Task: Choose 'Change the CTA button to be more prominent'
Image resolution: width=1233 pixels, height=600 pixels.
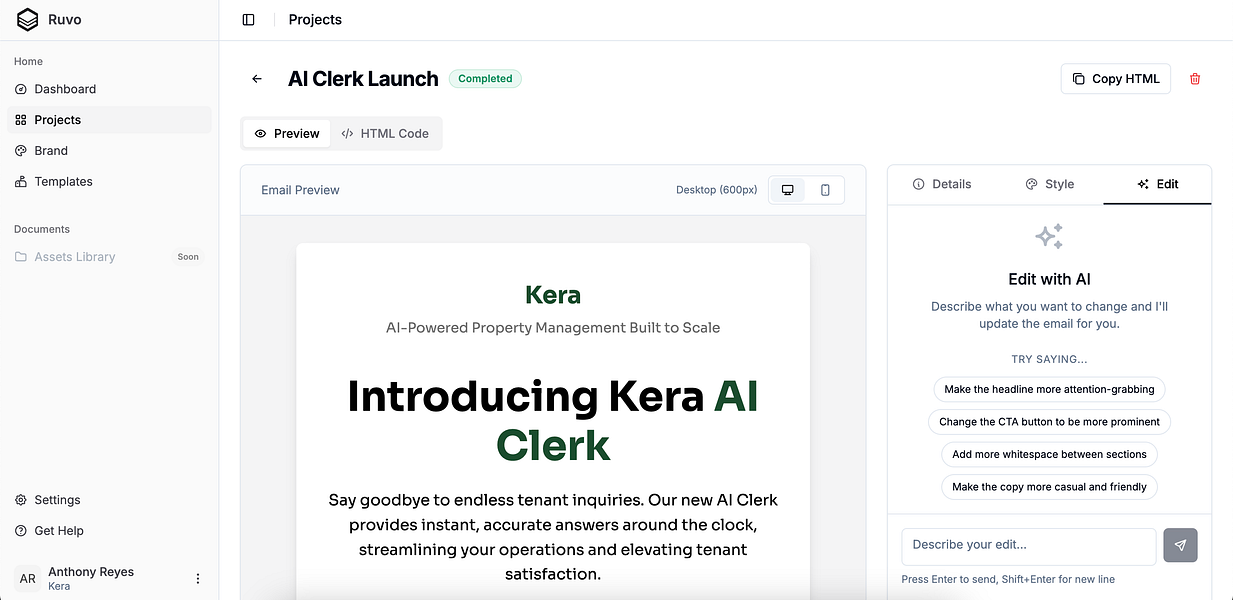Action: 1049,422
